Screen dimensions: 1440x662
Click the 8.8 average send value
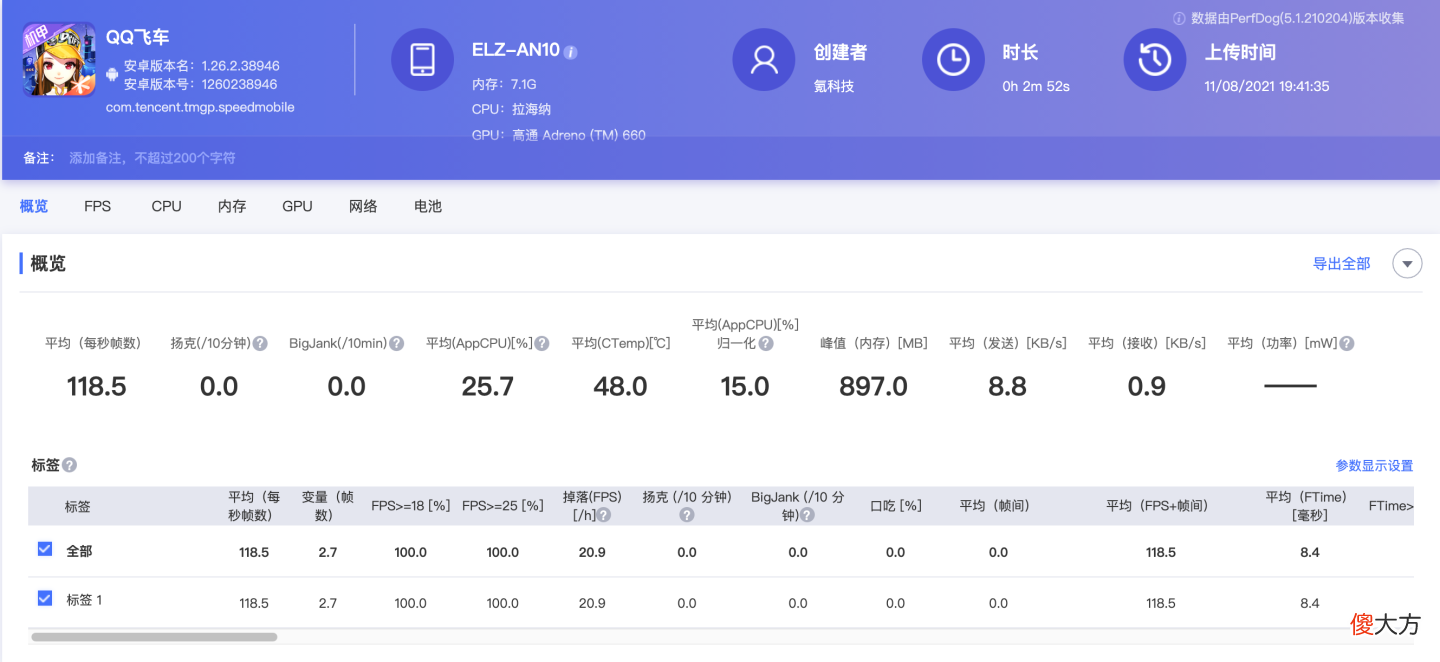(1007, 387)
